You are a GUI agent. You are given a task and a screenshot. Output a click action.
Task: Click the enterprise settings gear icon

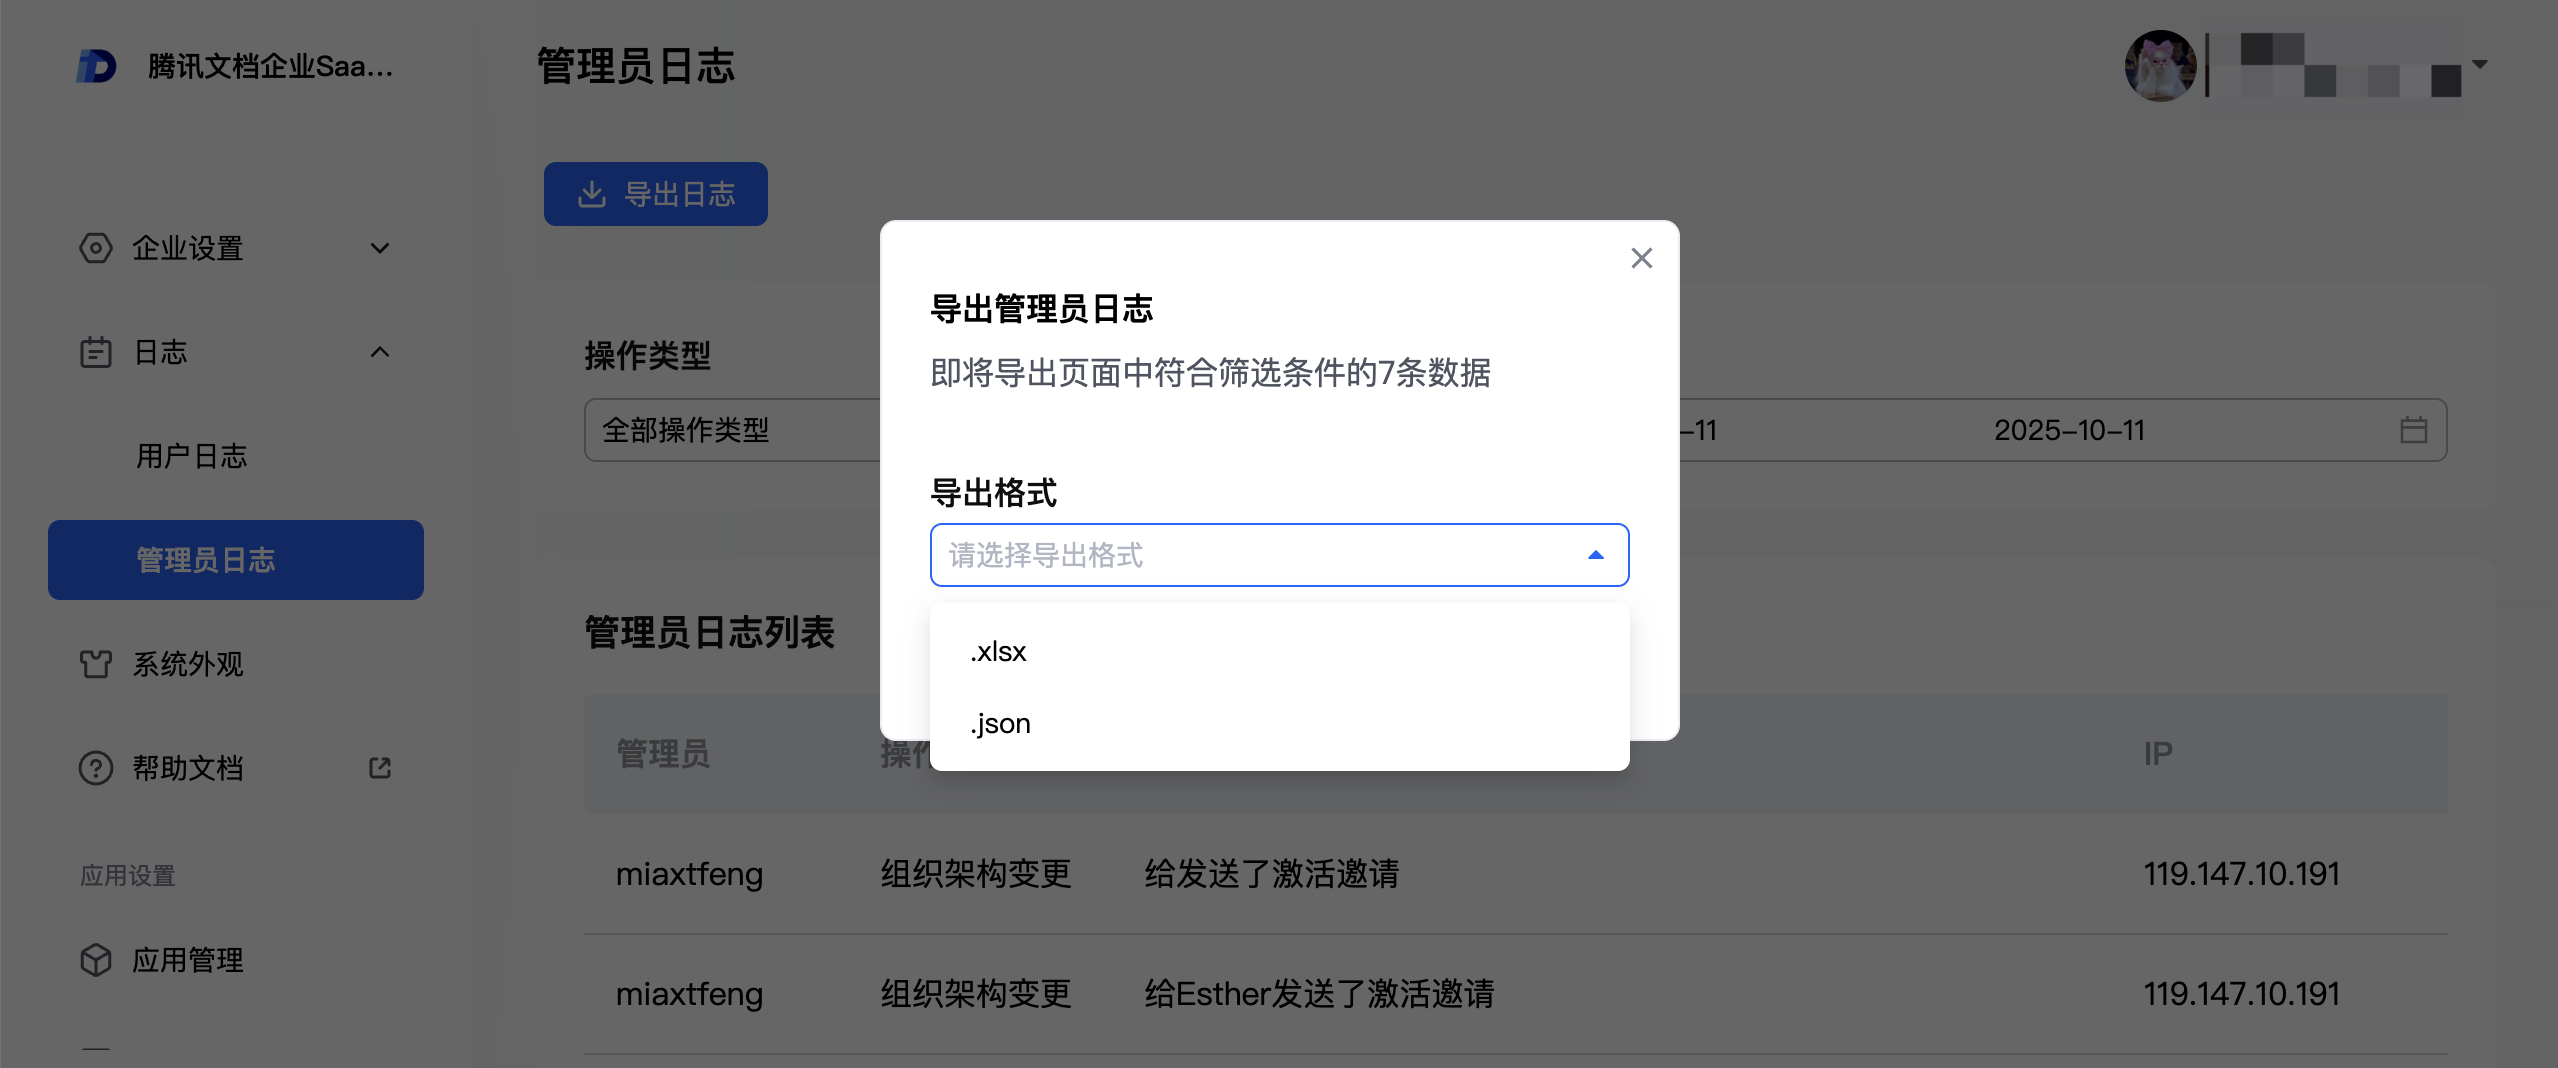click(x=96, y=248)
